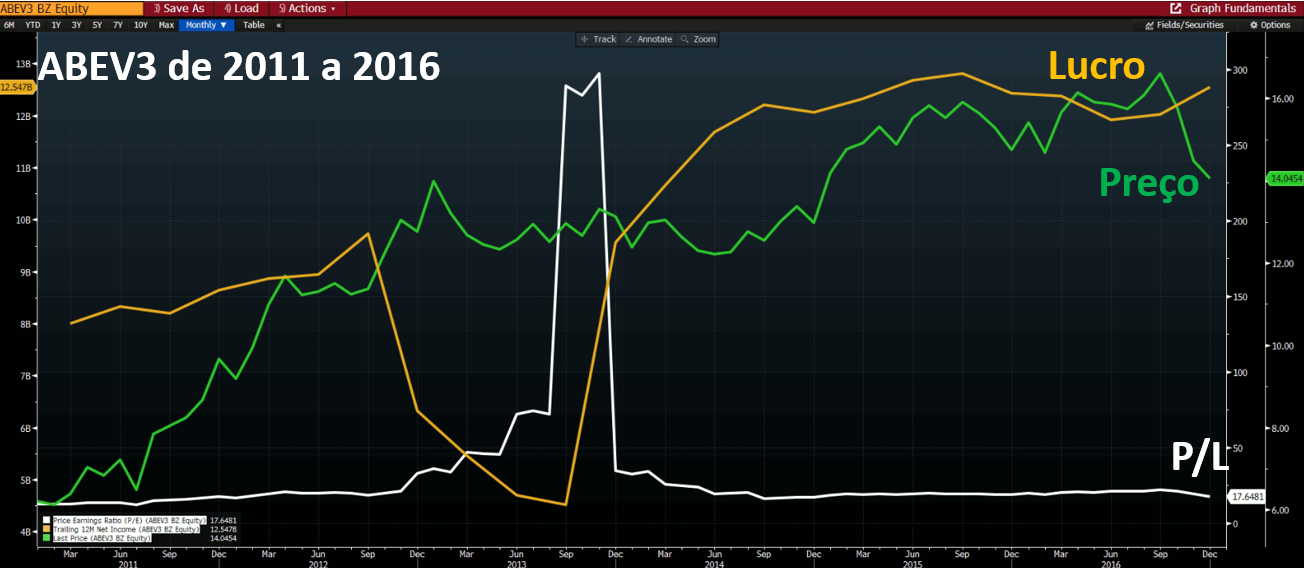1304x568 pixels.
Task: Select the 1Y time range
Action: pyautogui.click(x=54, y=24)
